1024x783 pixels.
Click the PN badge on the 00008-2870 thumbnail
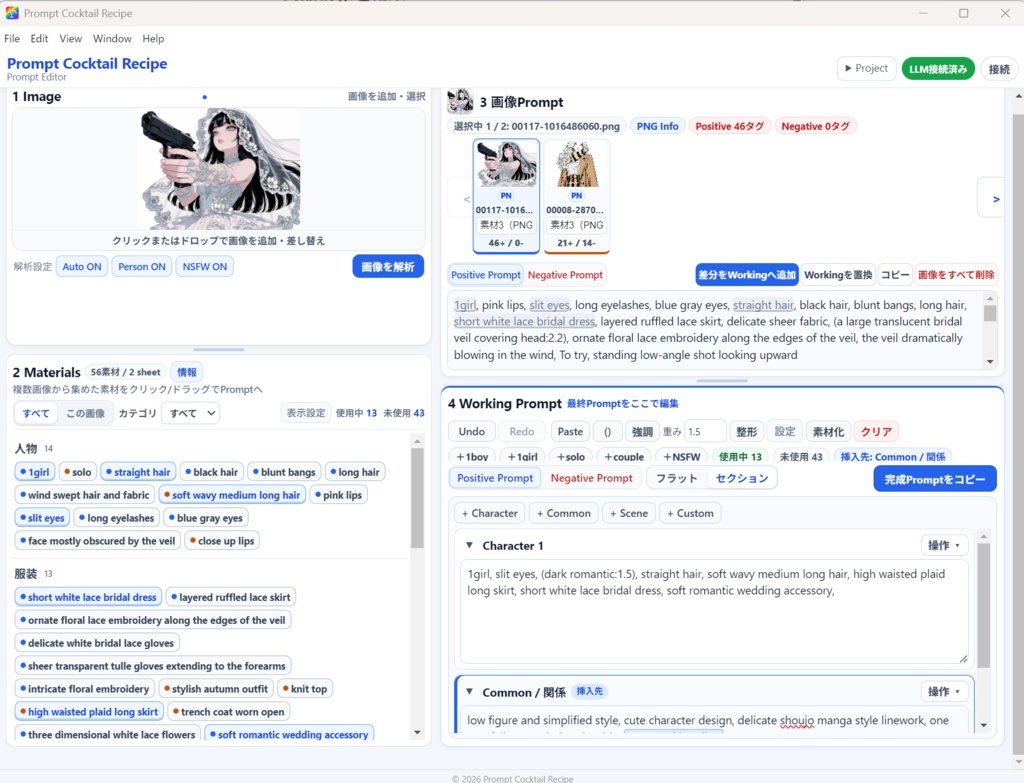click(x=577, y=195)
